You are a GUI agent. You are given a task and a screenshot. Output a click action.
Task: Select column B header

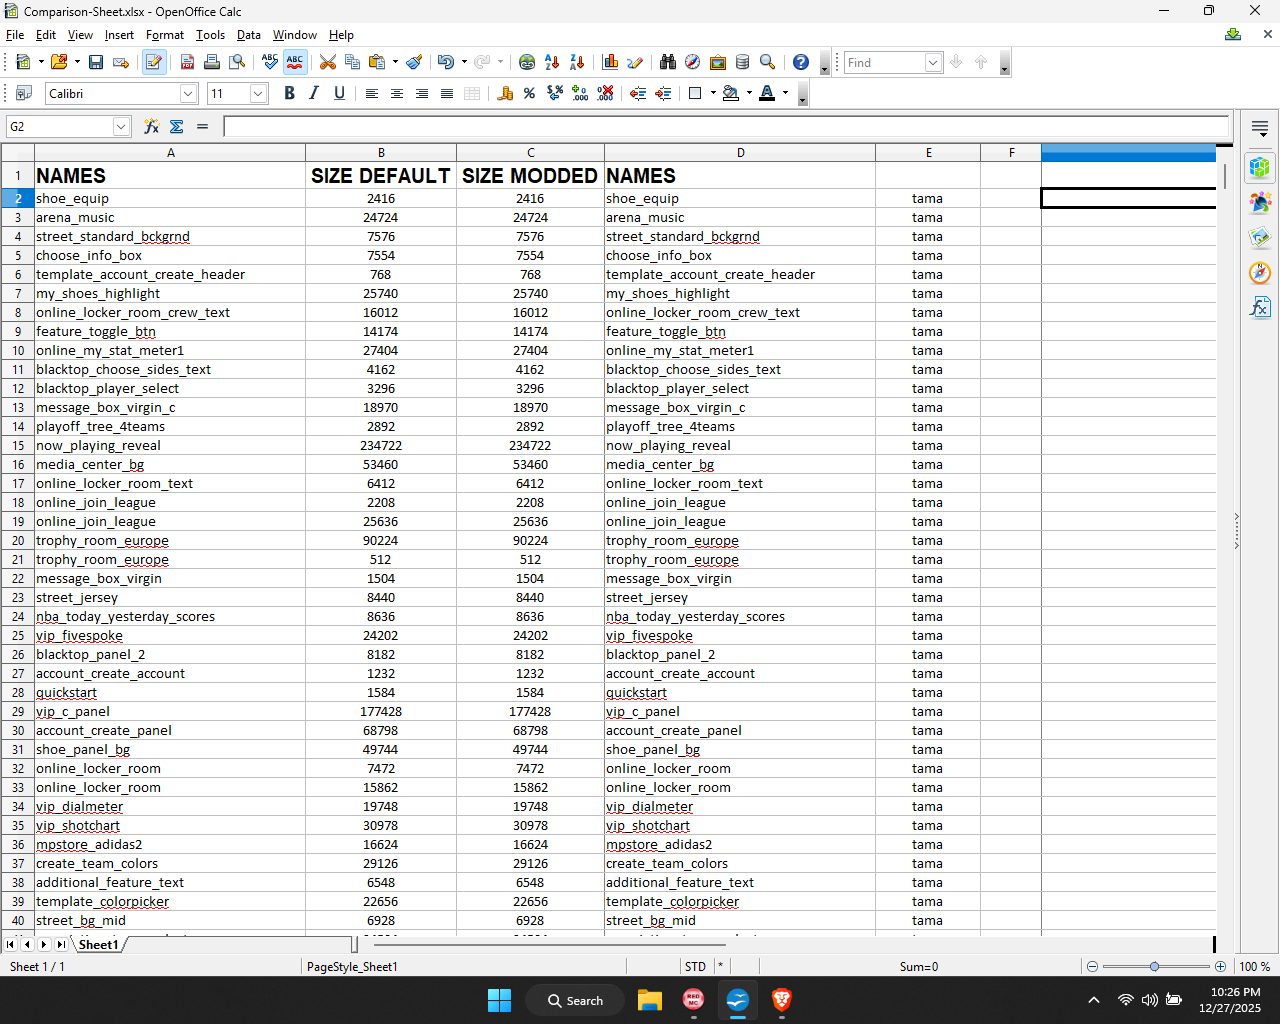click(381, 152)
